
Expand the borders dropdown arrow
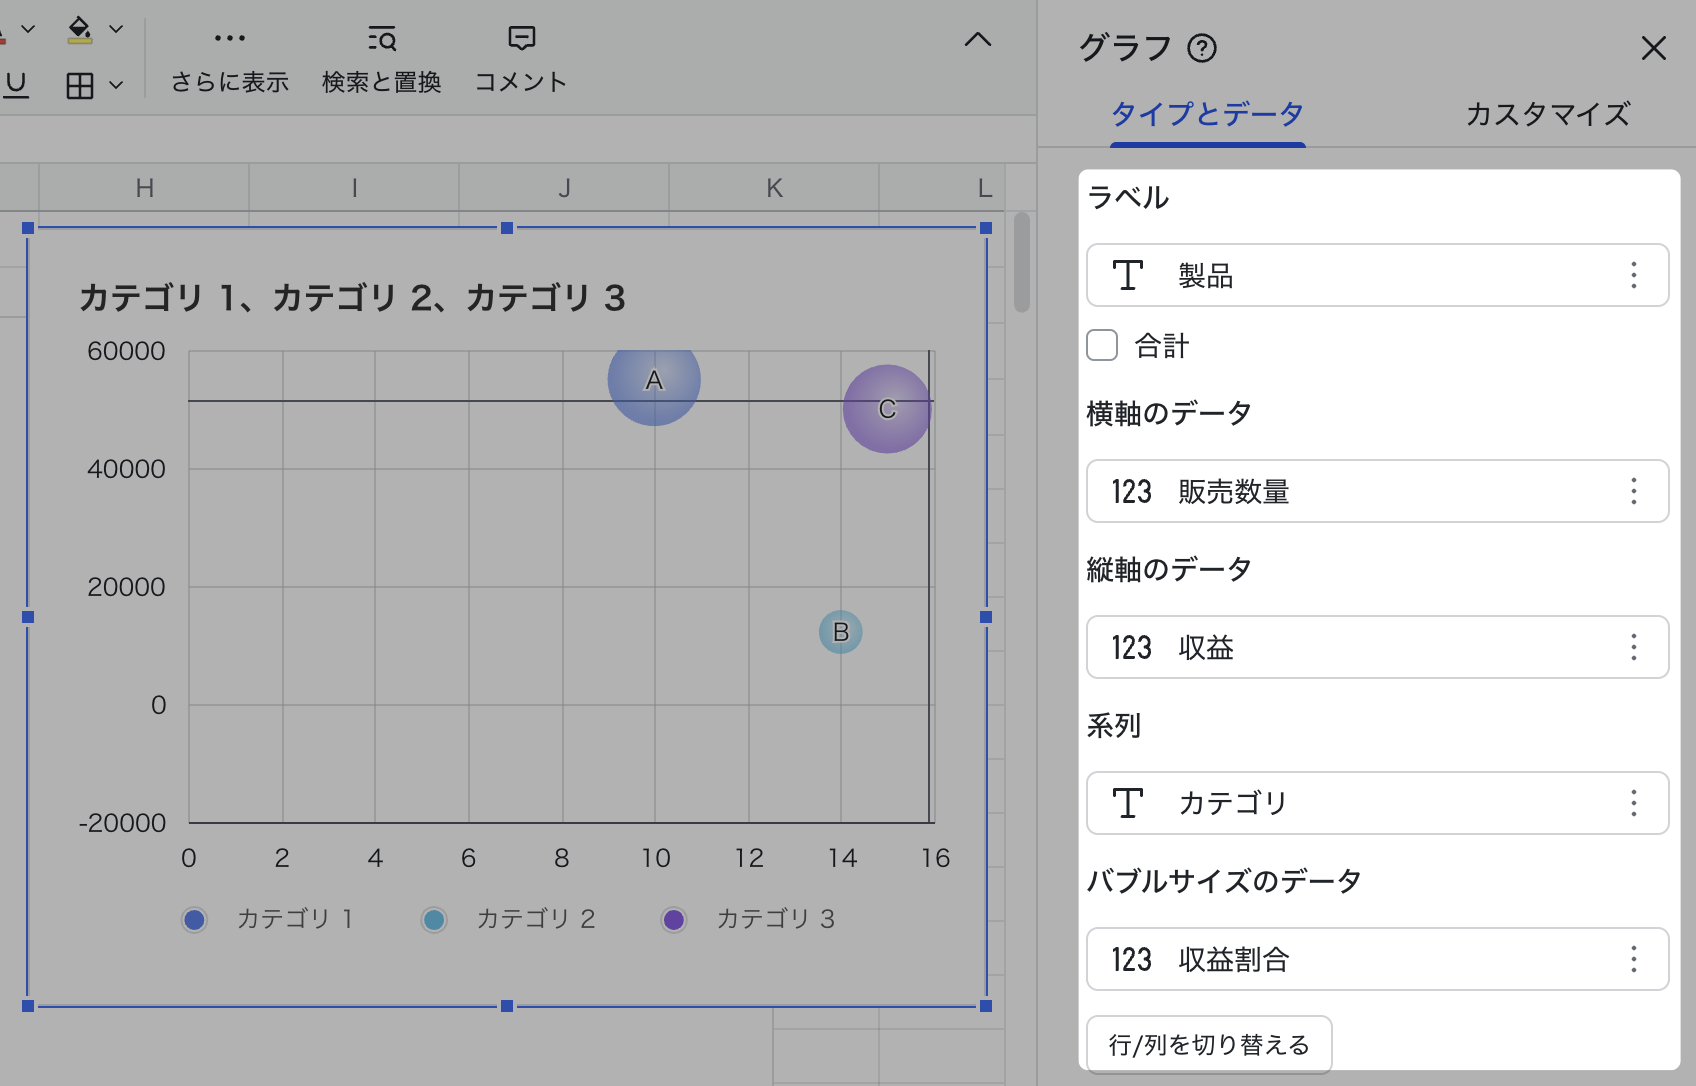coord(116,86)
